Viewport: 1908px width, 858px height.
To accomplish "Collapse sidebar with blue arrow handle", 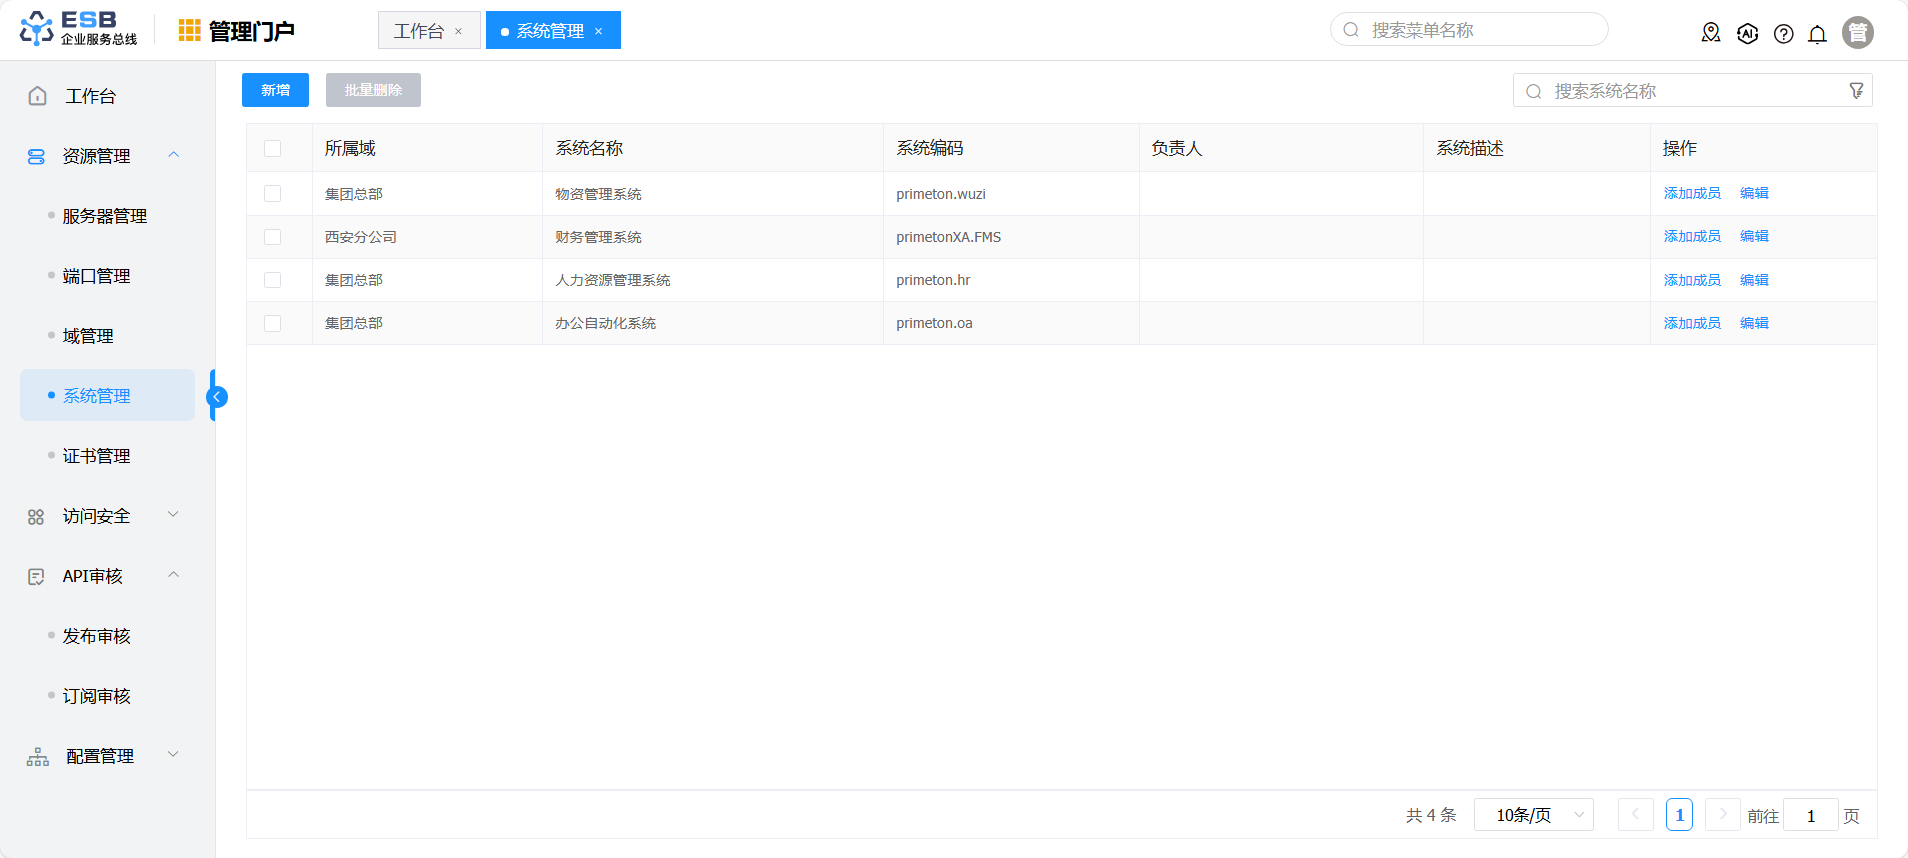I will pos(216,397).
